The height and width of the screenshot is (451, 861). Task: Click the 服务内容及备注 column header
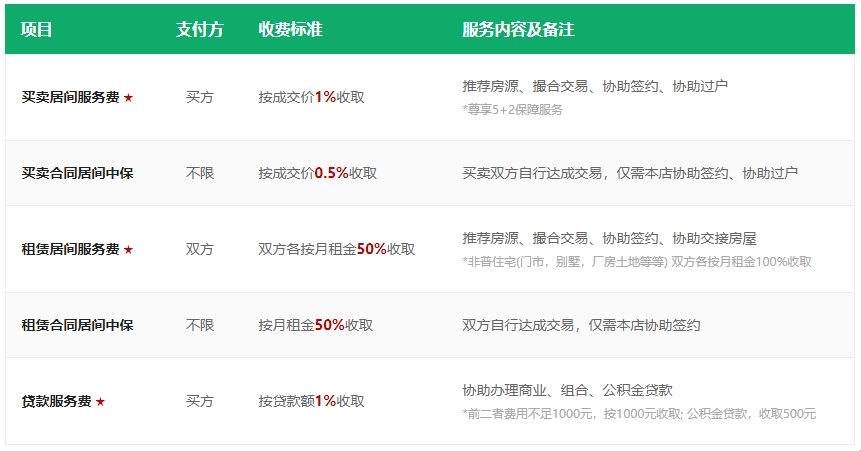pyautogui.click(x=518, y=30)
